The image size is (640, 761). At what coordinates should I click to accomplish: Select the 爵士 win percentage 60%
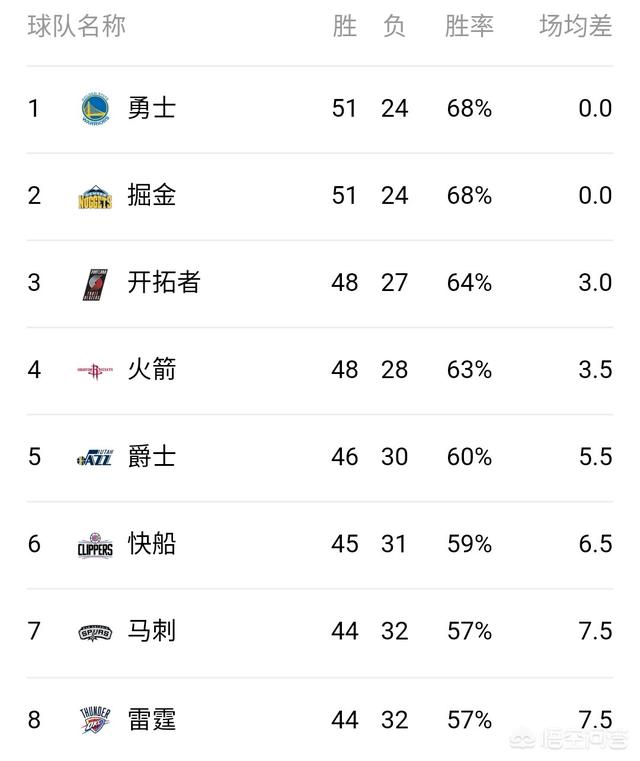point(469,457)
